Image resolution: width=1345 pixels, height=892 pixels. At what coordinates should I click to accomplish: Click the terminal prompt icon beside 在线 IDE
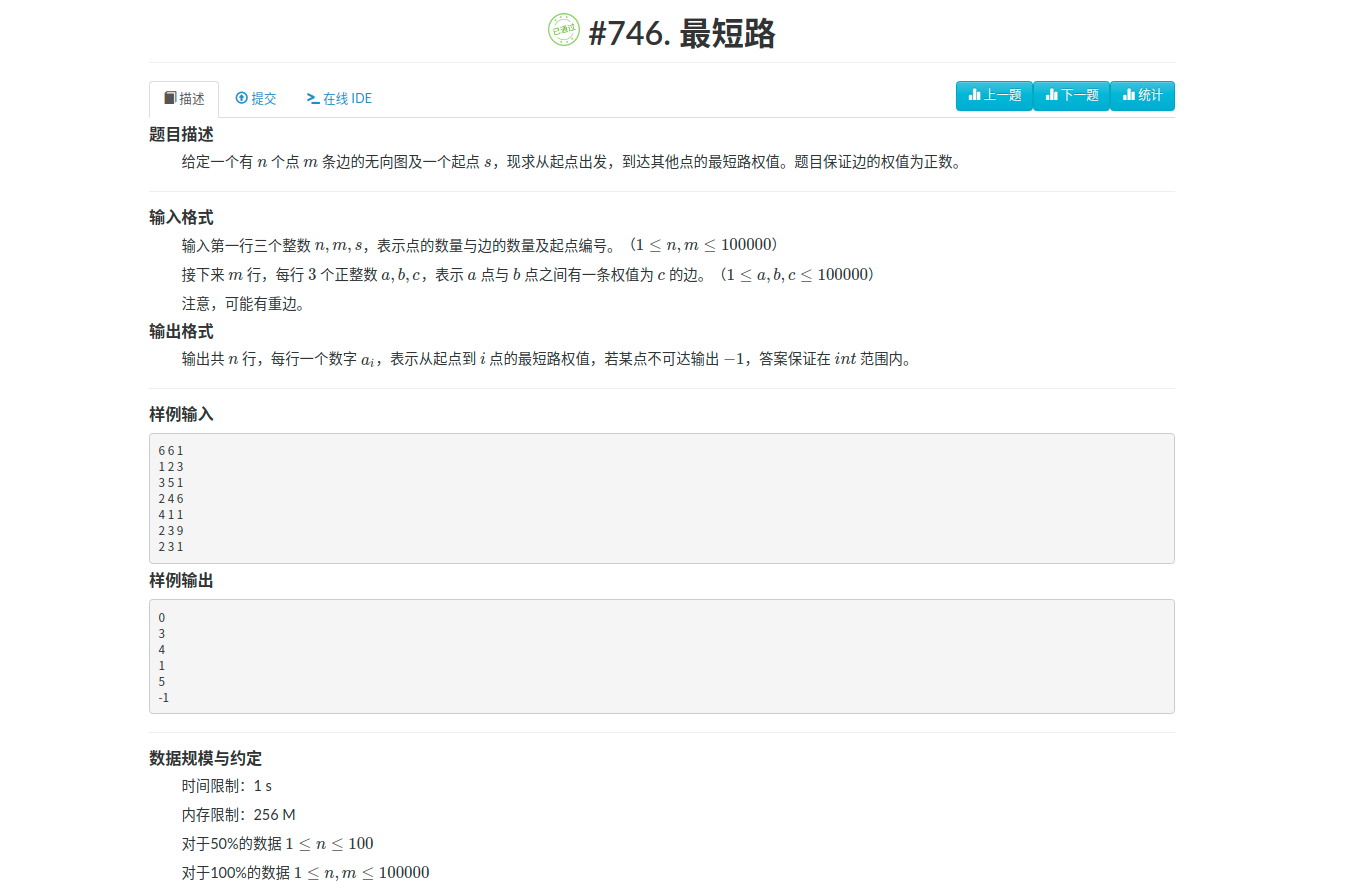click(315, 98)
